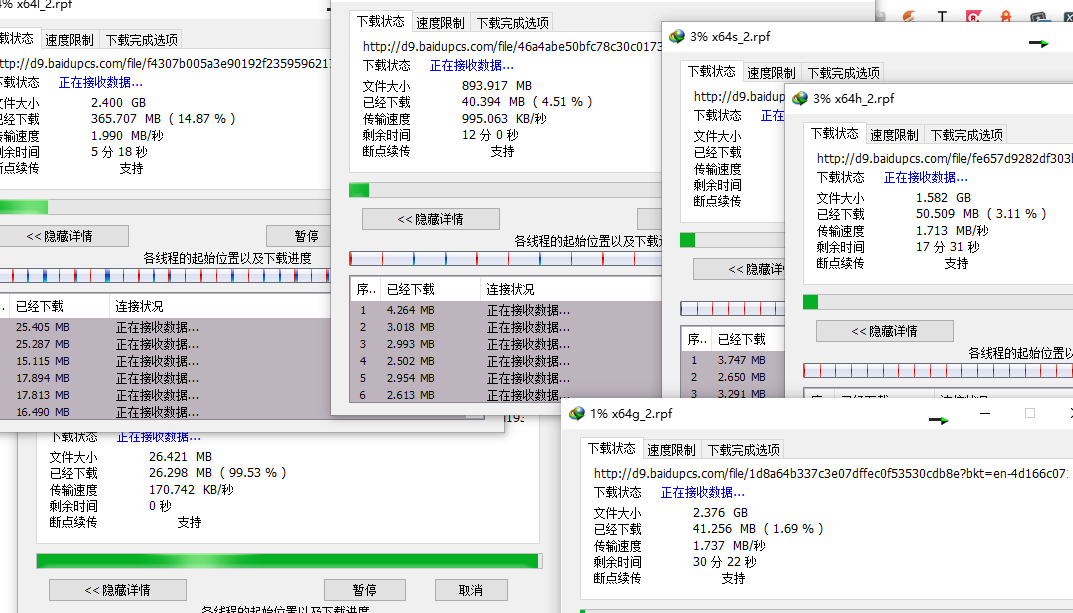Maximize the x64g_2.rpf download window
Image resolution: width=1073 pixels, height=613 pixels.
(x=1029, y=413)
